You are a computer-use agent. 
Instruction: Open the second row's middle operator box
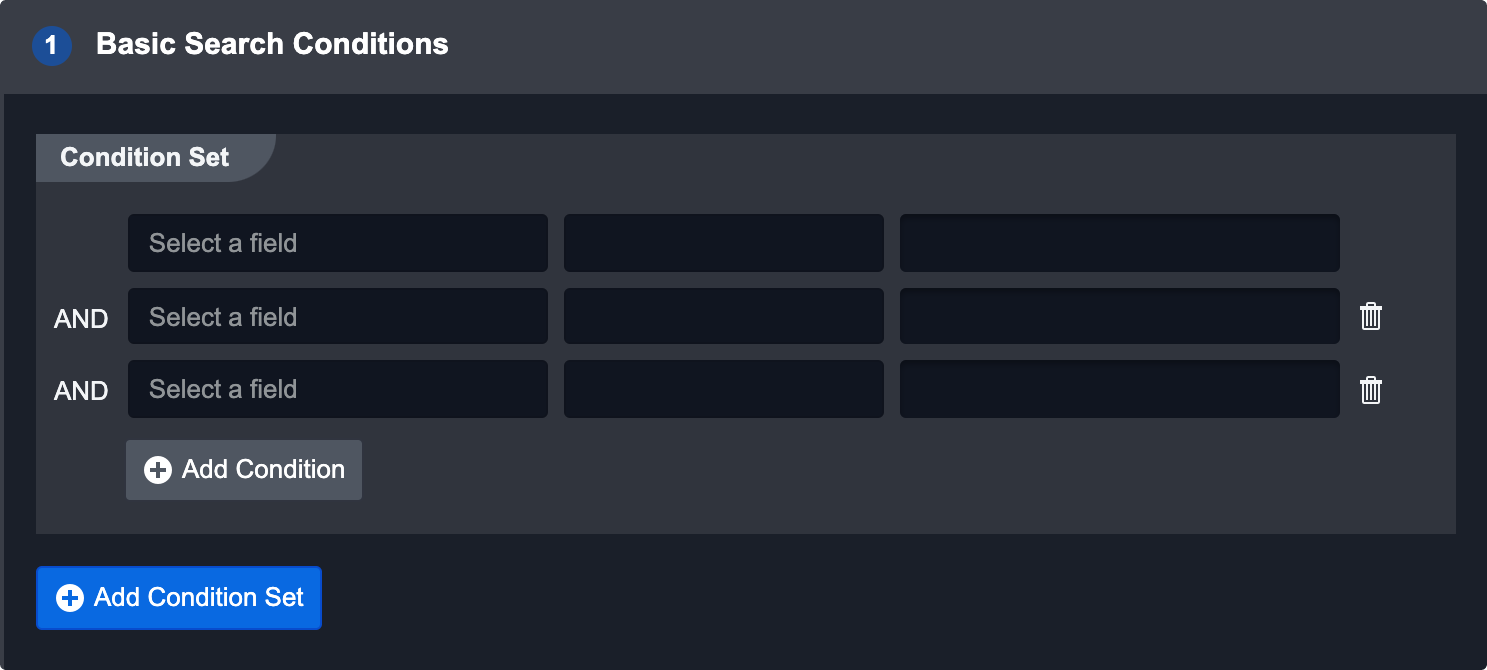pyautogui.click(x=723, y=317)
